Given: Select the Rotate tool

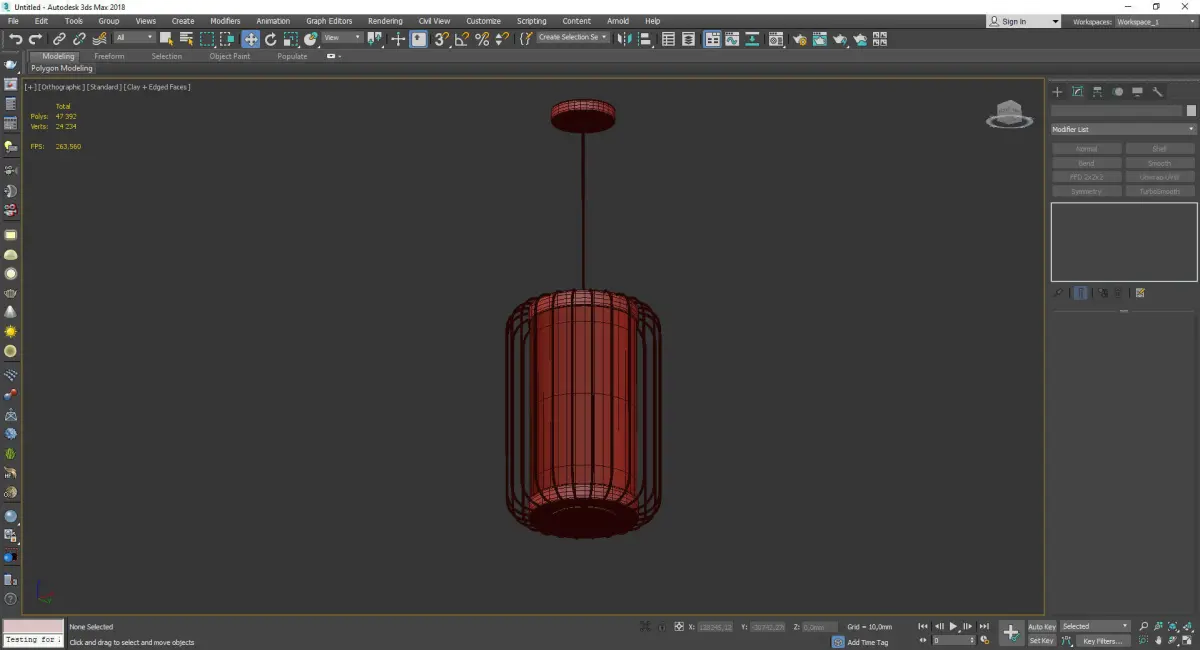Looking at the screenshot, I should tap(270, 39).
